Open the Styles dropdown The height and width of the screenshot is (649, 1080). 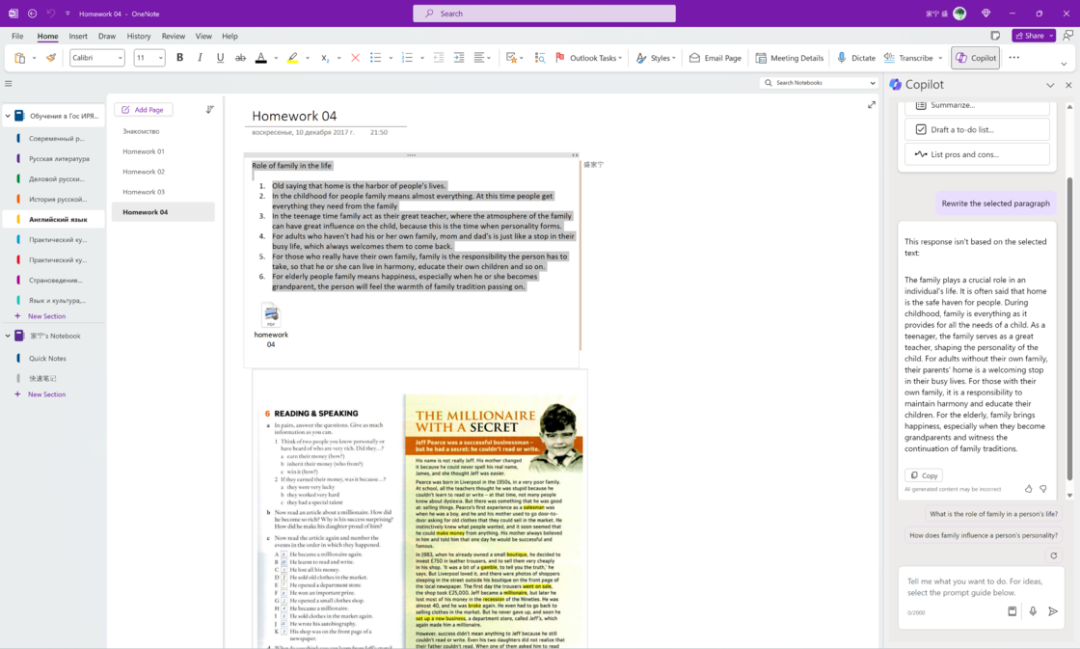pyautogui.click(x=655, y=58)
